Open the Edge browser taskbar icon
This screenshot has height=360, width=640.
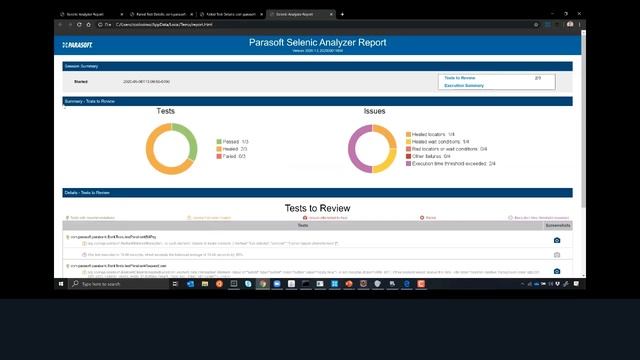[x=407, y=284]
